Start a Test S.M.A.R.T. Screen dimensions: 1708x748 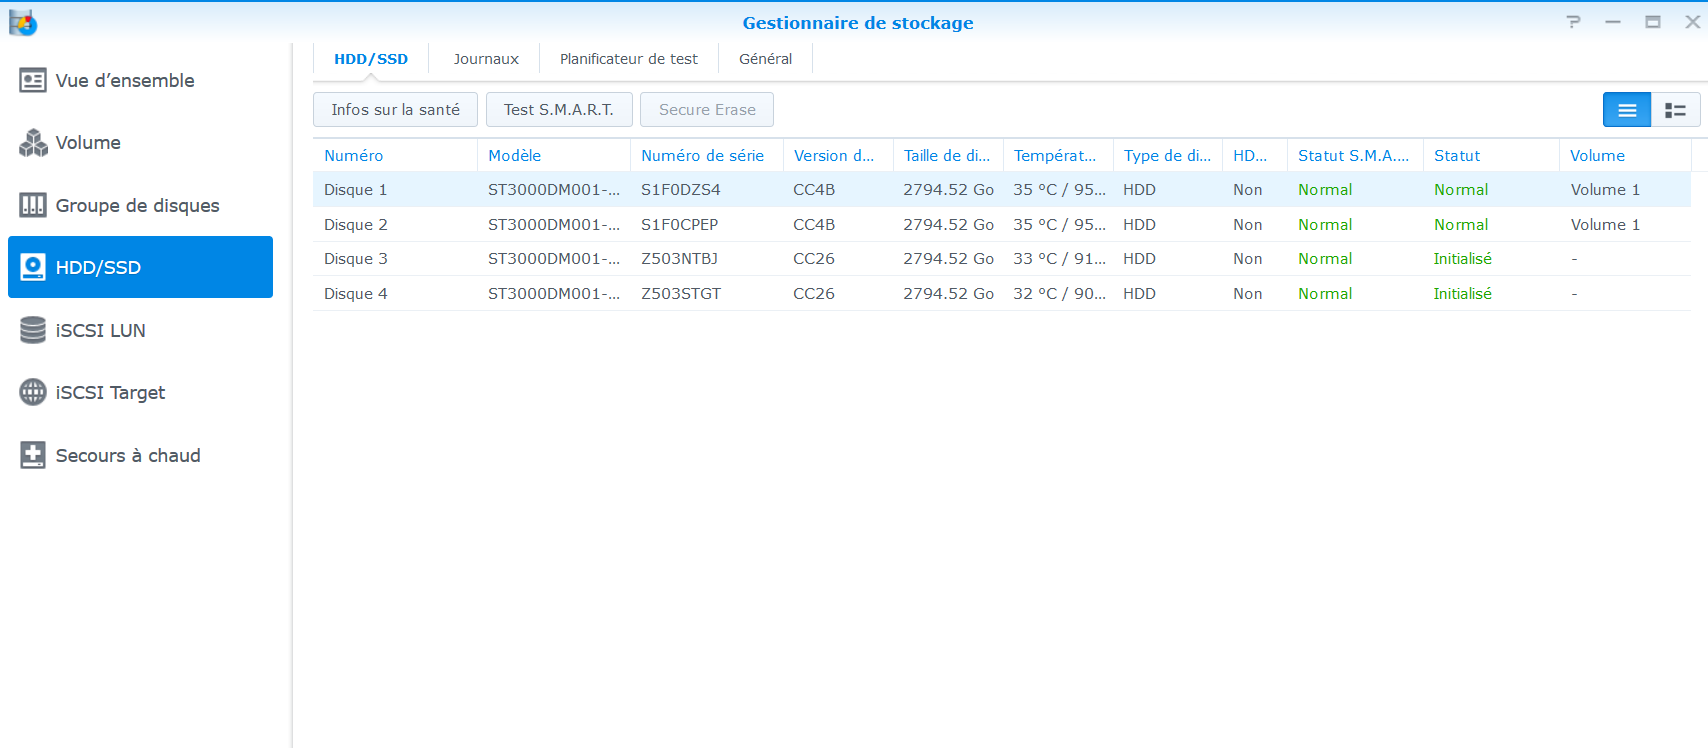pos(558,110)
